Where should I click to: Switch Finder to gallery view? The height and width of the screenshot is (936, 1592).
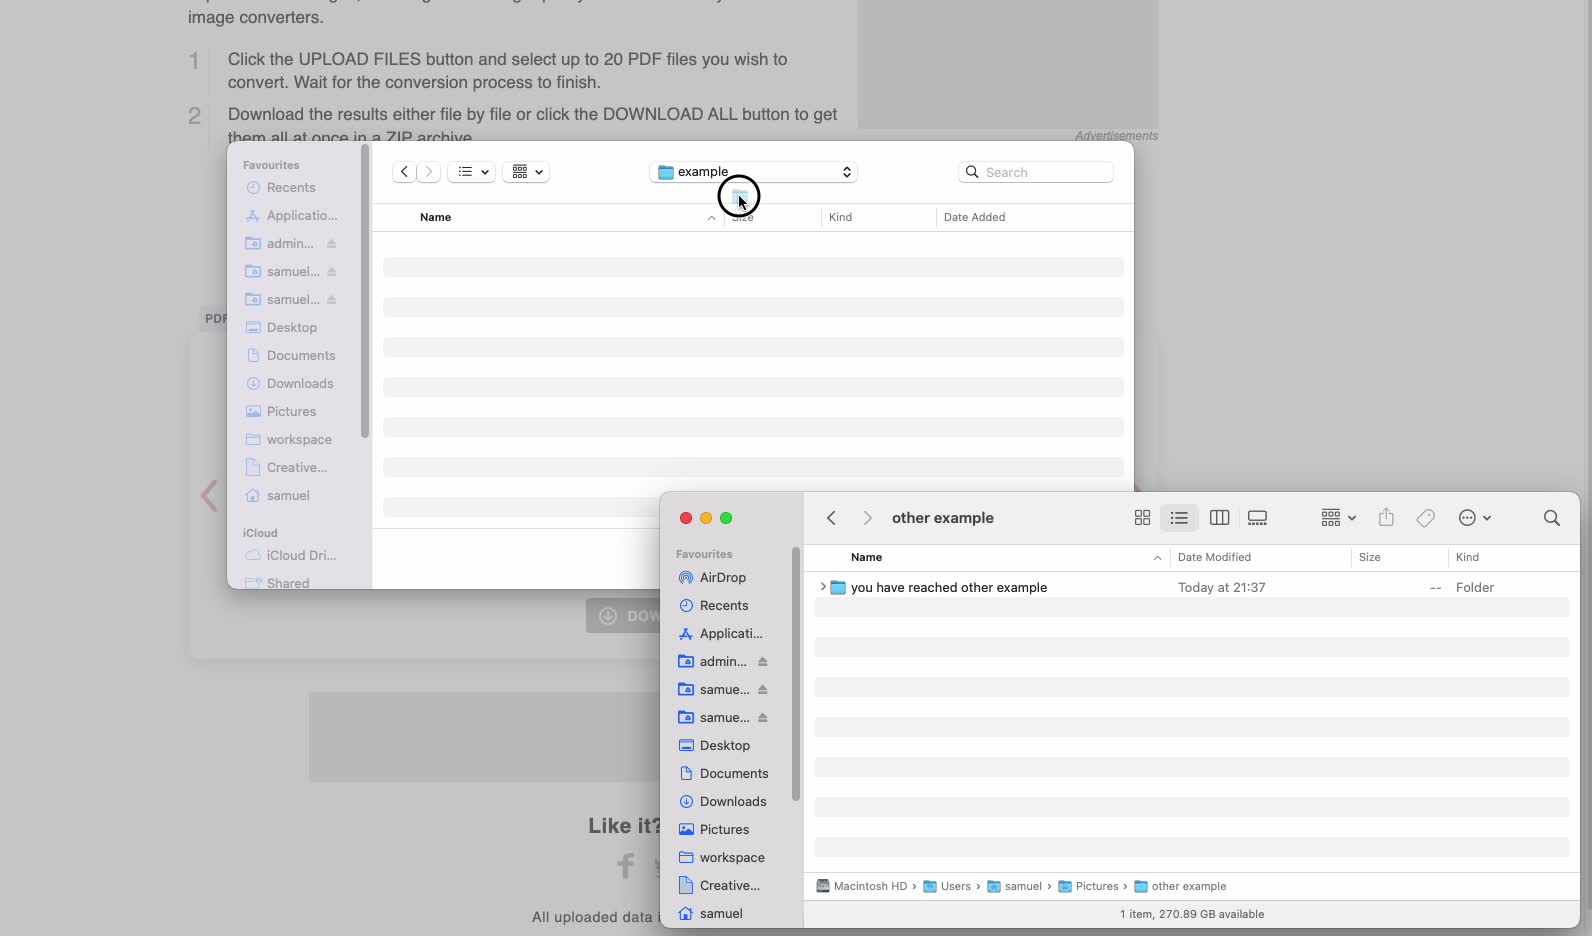(1257, 518)
